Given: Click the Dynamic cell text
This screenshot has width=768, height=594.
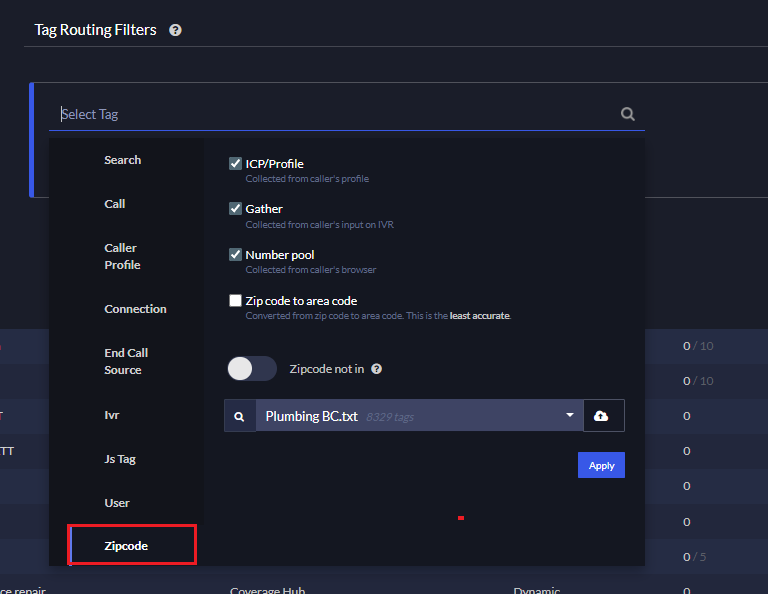Looking at the screenshot, I should pyautogui.click(x=537, y=590).
